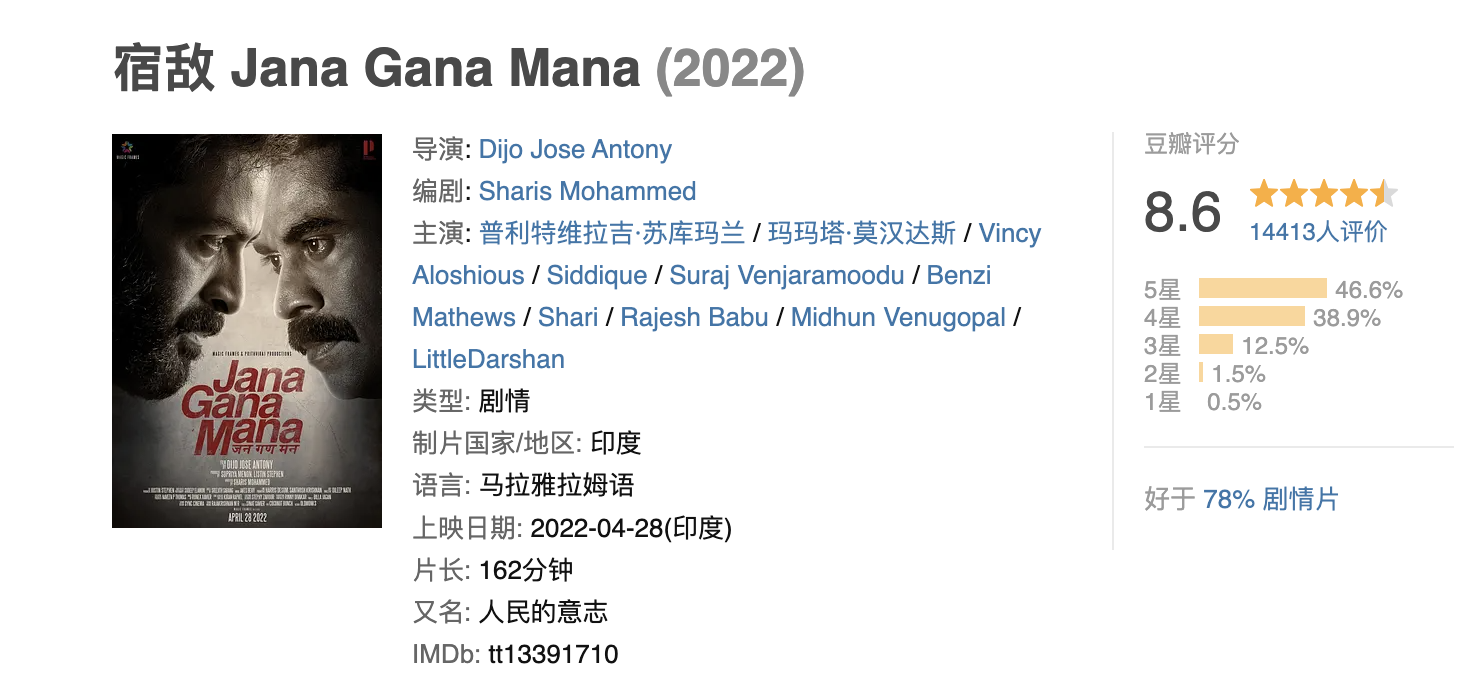Click actor 普利特维拉吉·苏库玛兰 link
This screenshot has width=1484, height=692.
[612, 234]
